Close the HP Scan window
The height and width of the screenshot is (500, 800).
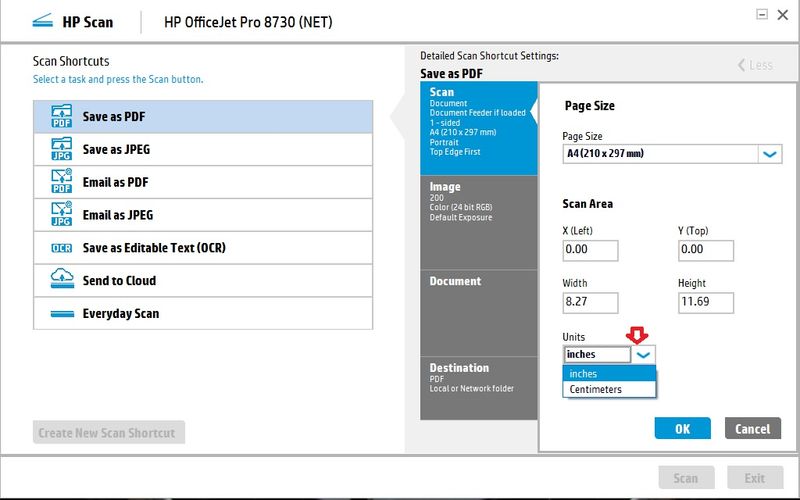click(783, 15)
